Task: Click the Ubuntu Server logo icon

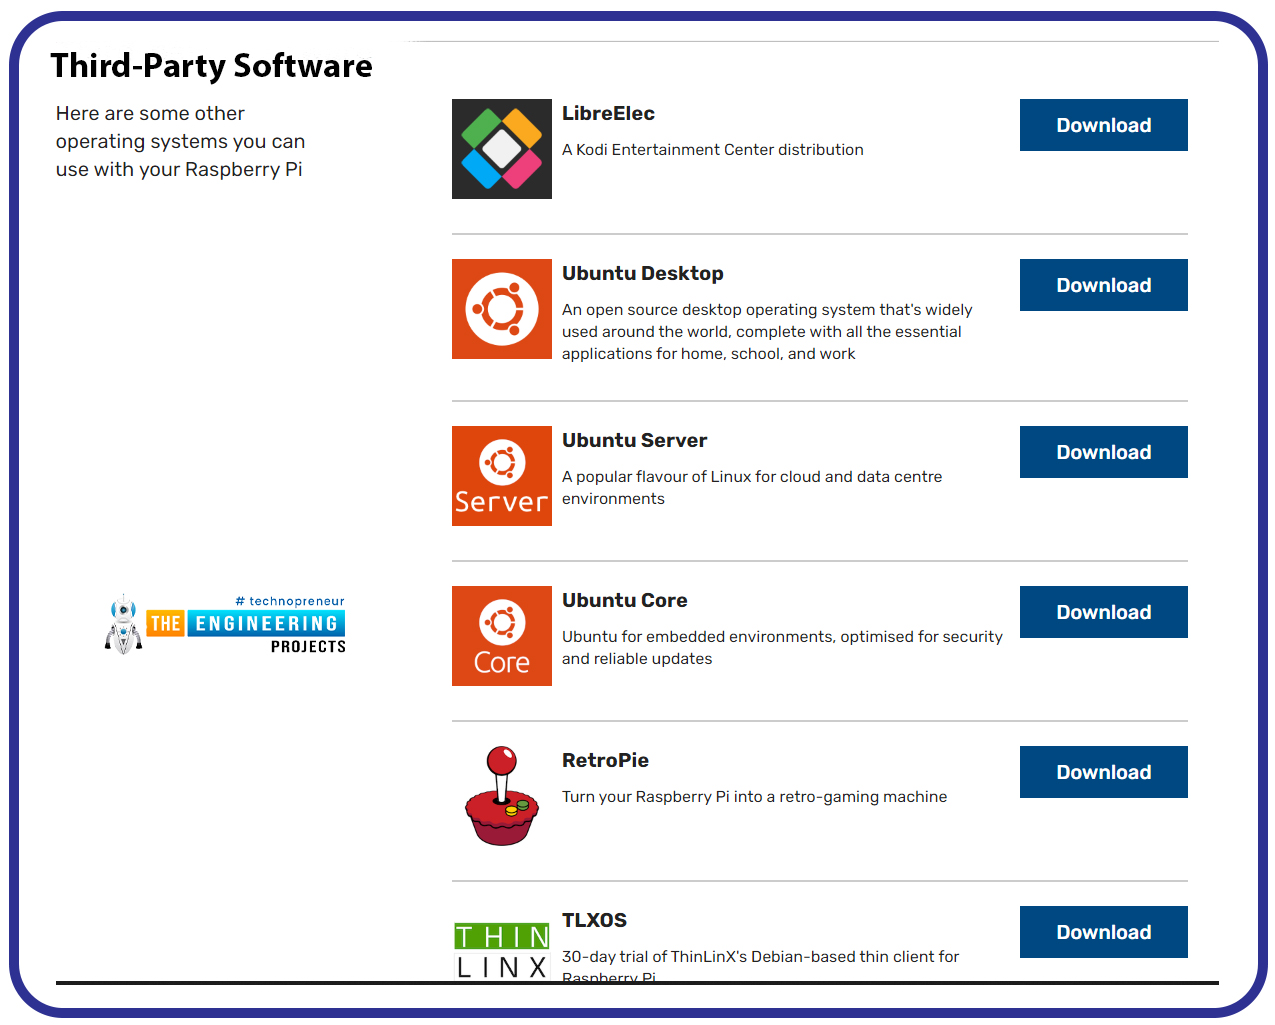Action: [502, 476]
